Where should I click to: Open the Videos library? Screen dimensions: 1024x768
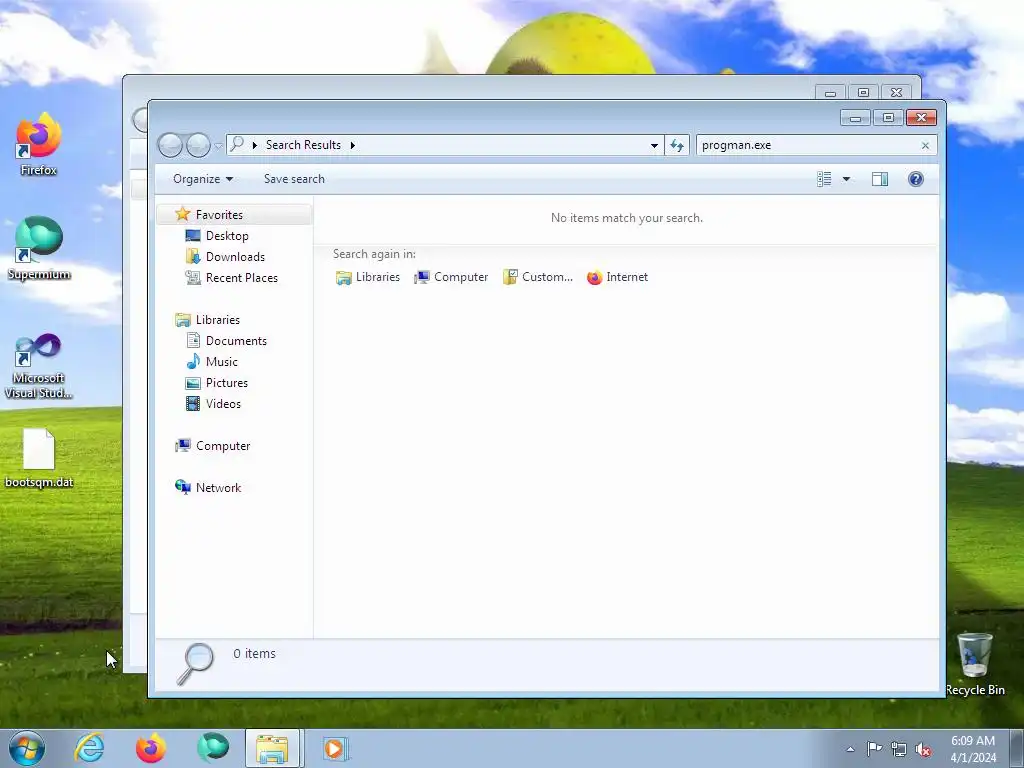pyautogui.click(x=223, y=404)
